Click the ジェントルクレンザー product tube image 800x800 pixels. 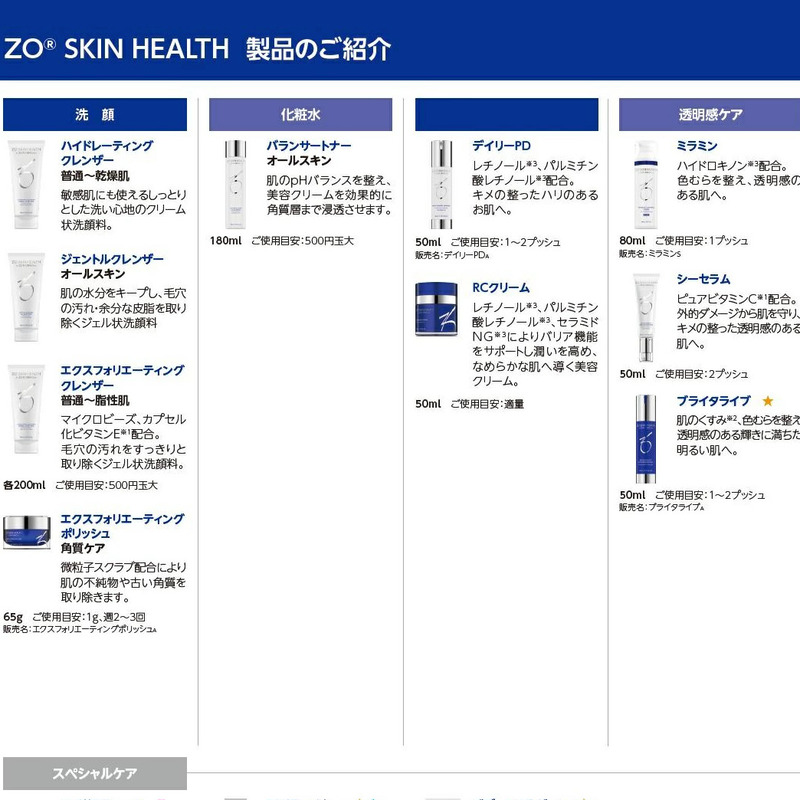[26, 297]
